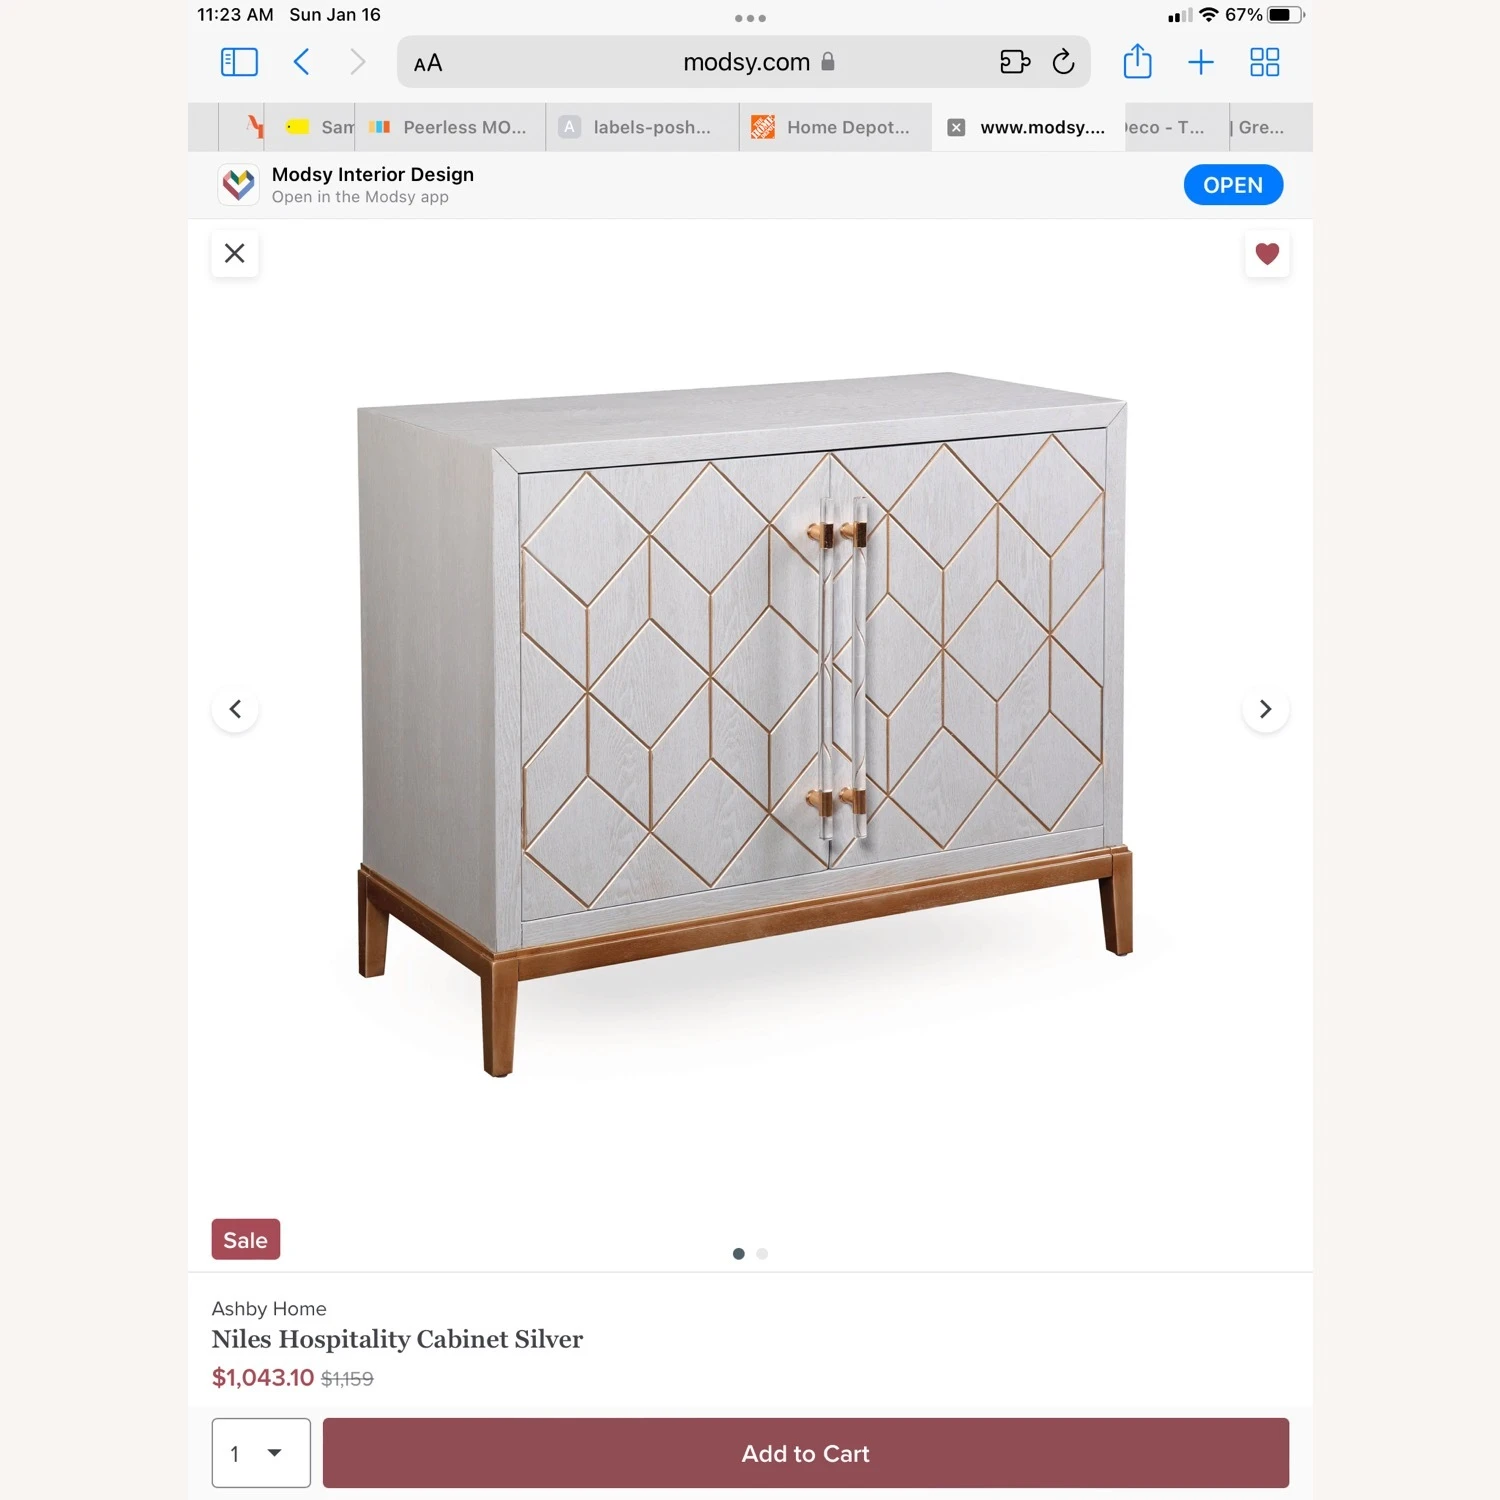The width and height of the screenshot is (1500, 1500).
Task: Go back to previous page
Action: click(x=301, y=62)
